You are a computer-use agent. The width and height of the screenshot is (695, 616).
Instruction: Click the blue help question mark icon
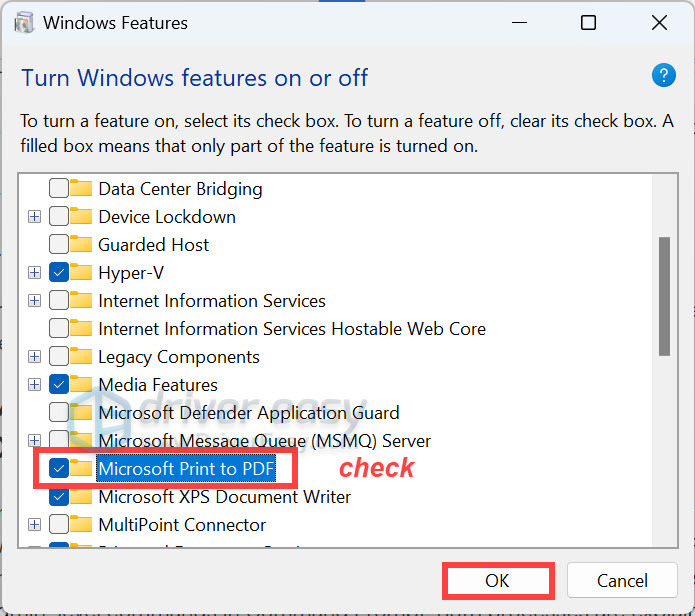pos(663,75)
